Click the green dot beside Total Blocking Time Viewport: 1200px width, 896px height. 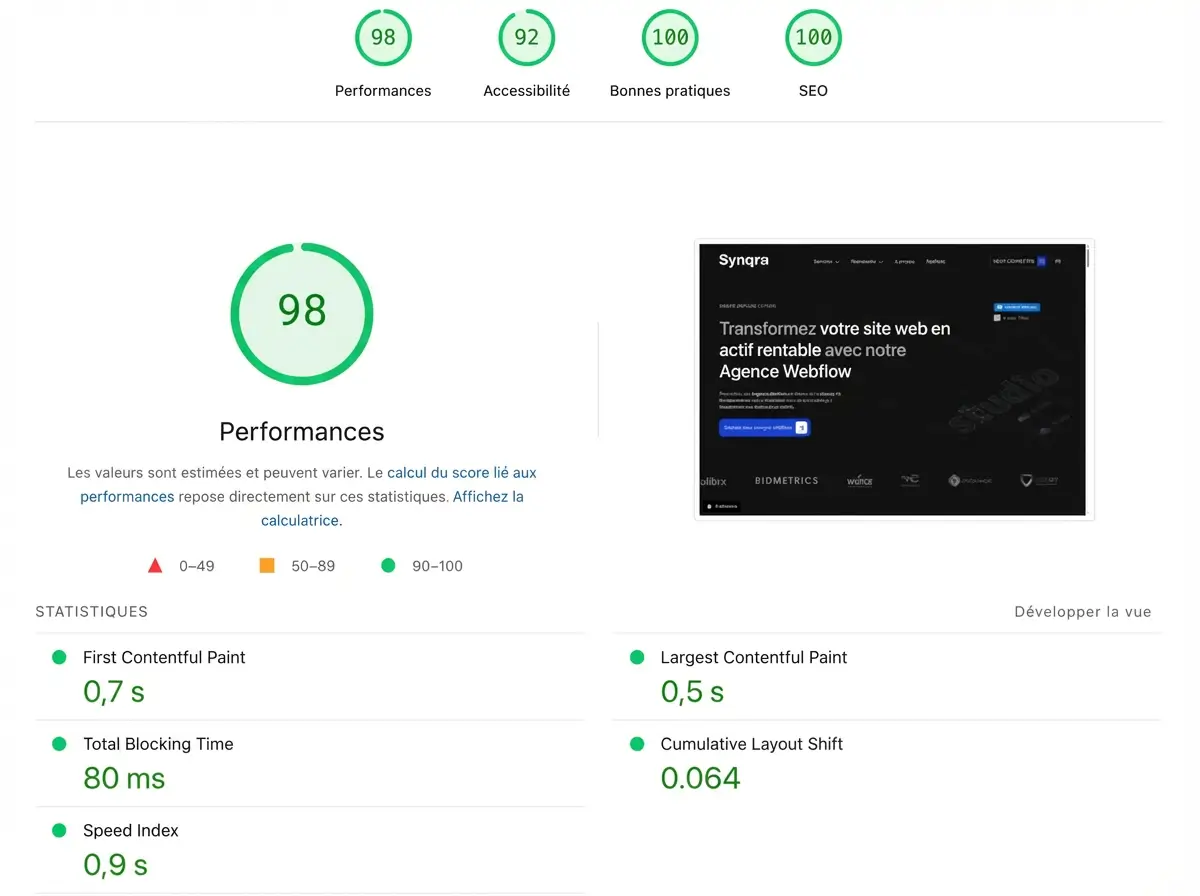point(59,744)
